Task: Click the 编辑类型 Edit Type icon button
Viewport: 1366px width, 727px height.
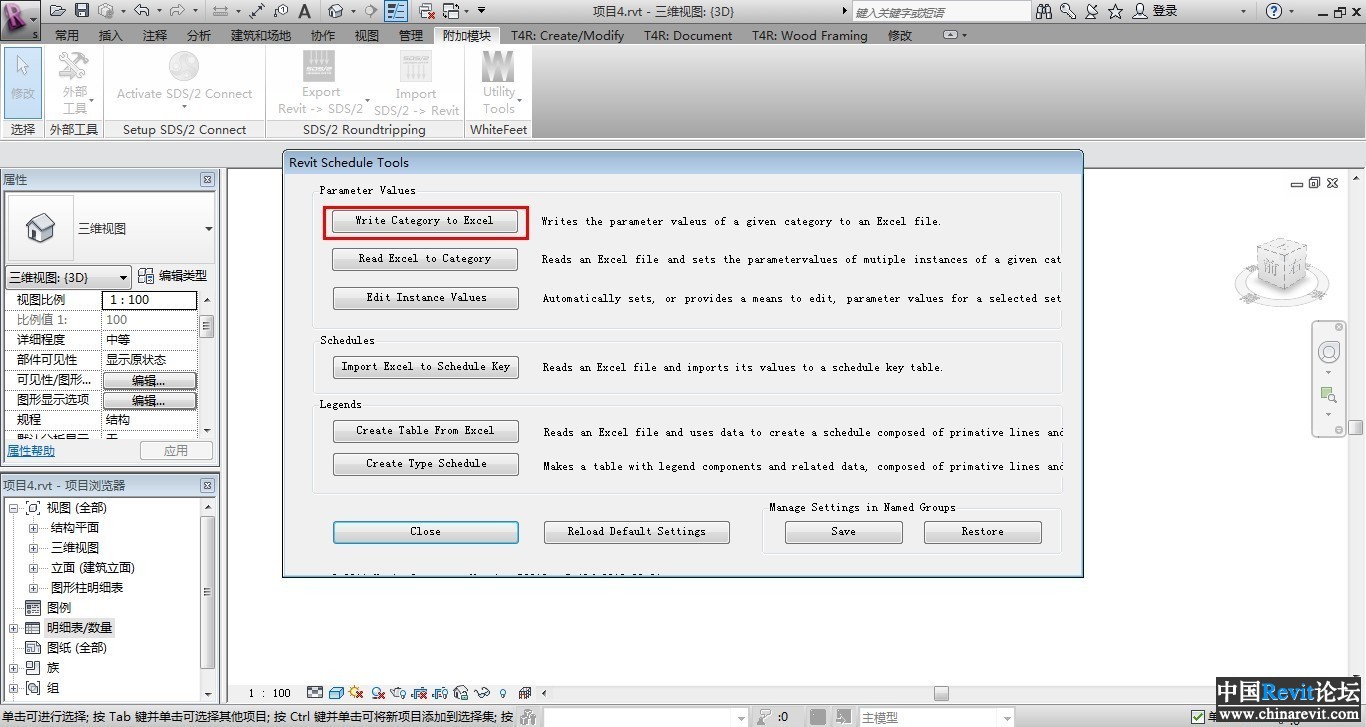Action: pyautogui.click(x=173, y=276)
